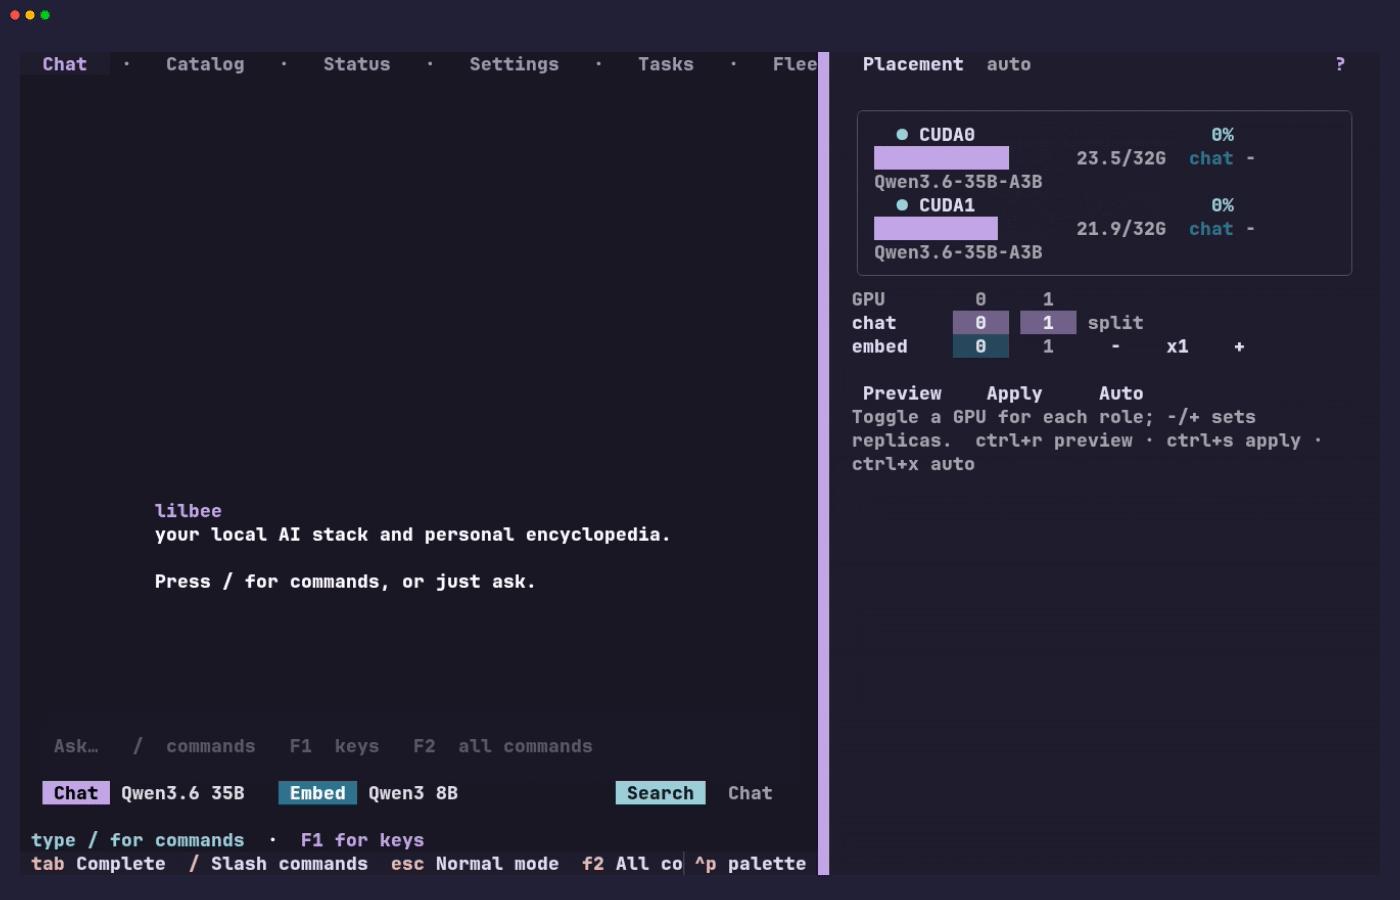Toggle the Search mode badge
This screenshot has width=1400, height=900.
660,793
